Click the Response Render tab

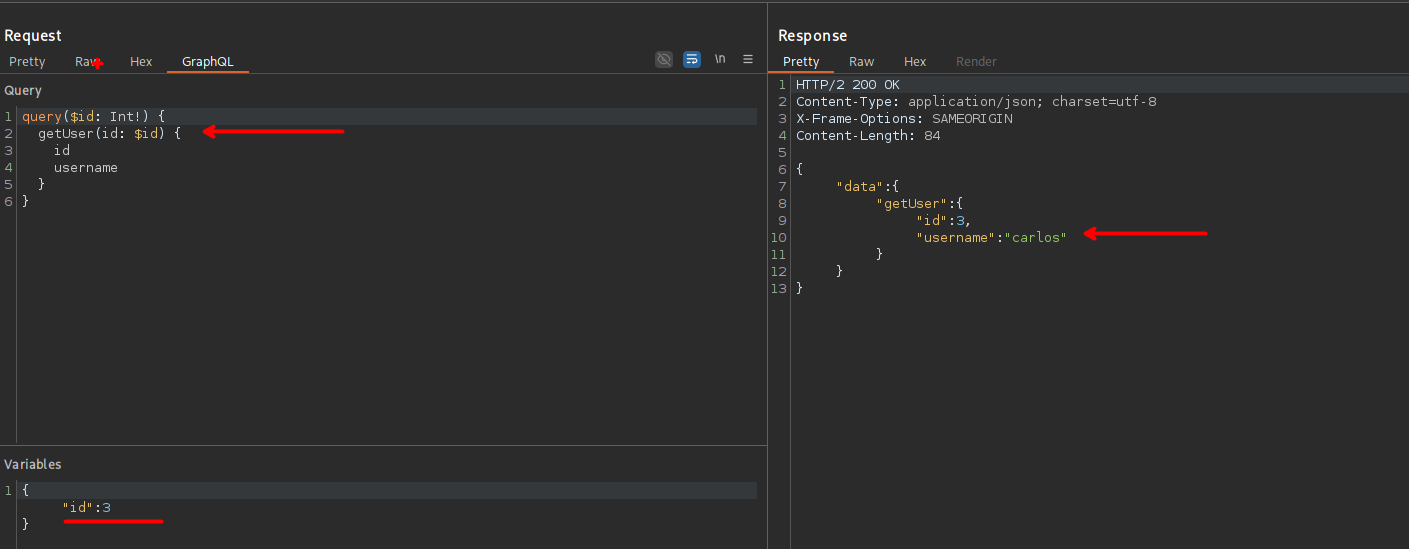(976, 62)
